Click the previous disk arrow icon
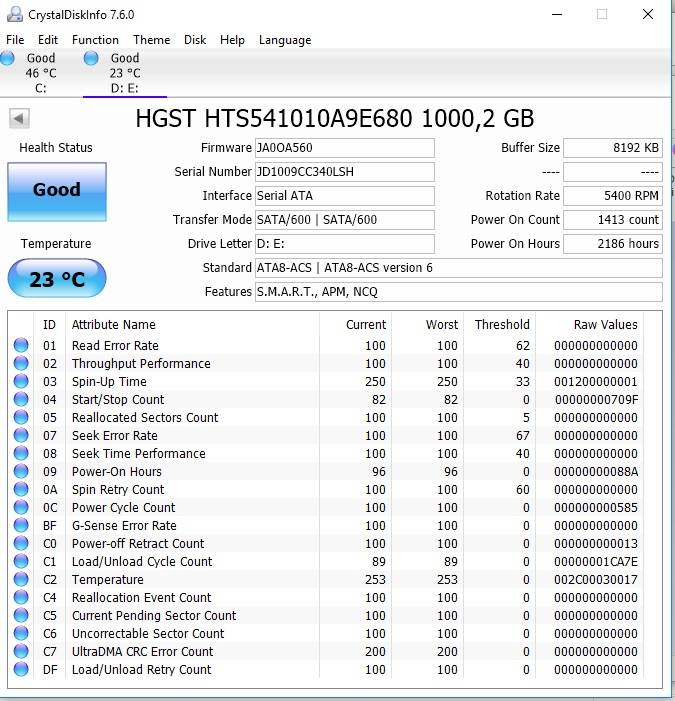Viewport: 675px width, 701px height. pos(19,118)
